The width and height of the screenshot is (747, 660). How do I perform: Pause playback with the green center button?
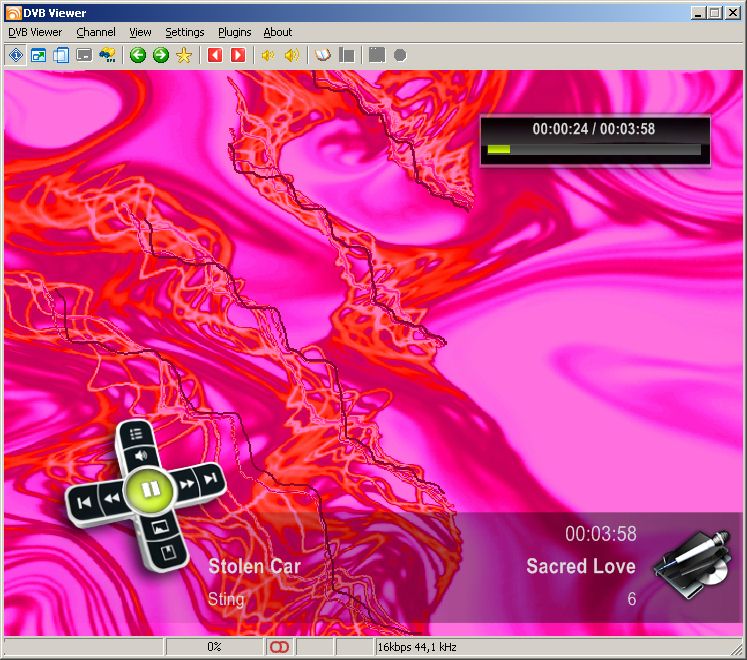click(151, 489)
